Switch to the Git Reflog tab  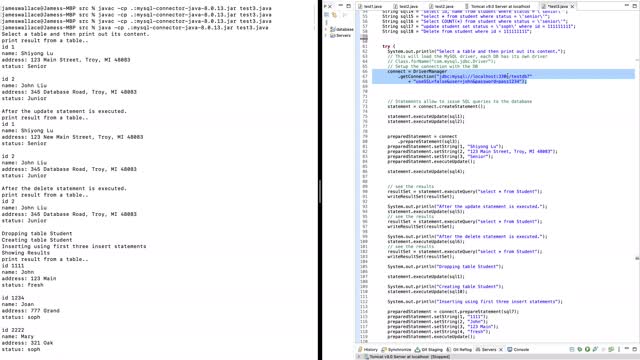click(x=459, y=349)
